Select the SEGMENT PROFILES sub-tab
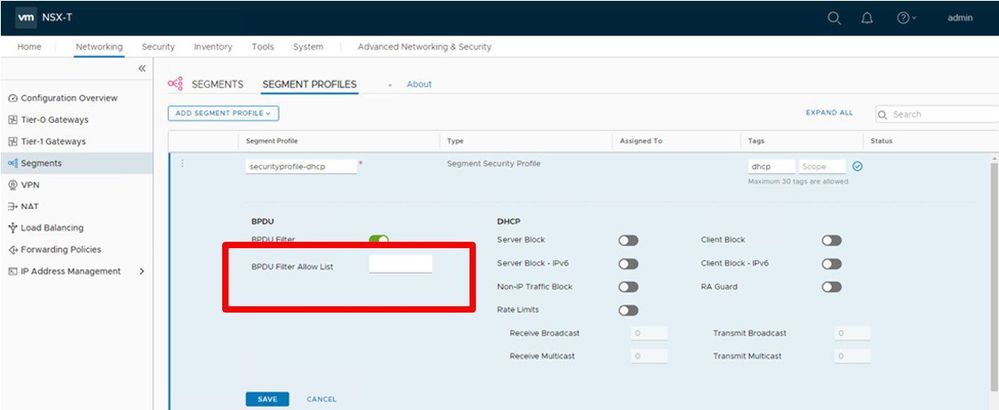 [310, 84]
